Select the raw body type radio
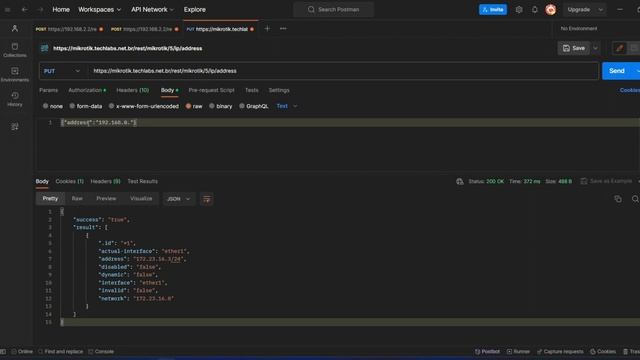Image resolution: width=640 pixels, height=360 pixels. pos(188,106)
